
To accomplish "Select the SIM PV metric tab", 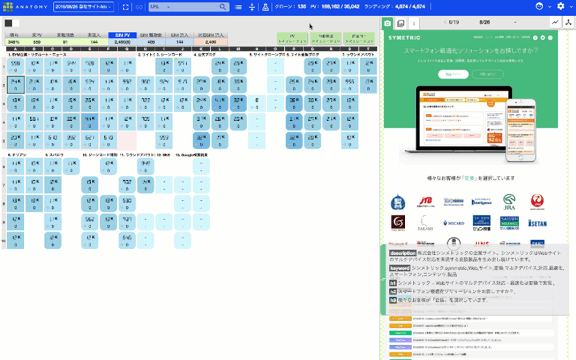I will coord(122,35).
